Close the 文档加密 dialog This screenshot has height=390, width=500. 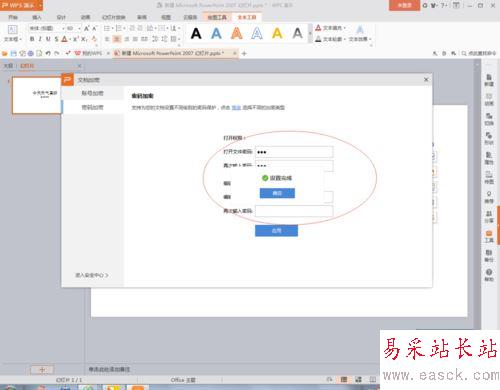426,80
